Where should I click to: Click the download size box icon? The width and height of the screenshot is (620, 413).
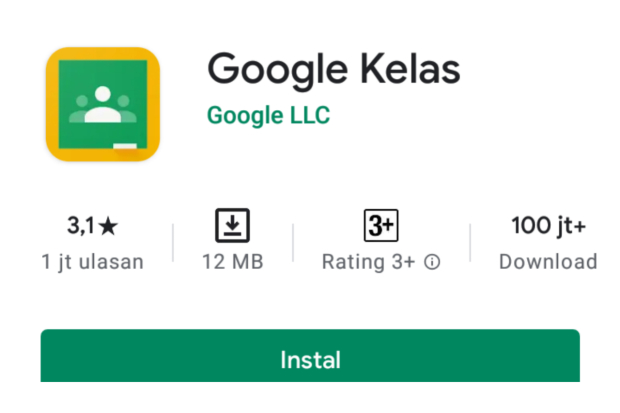coord(232,225)
